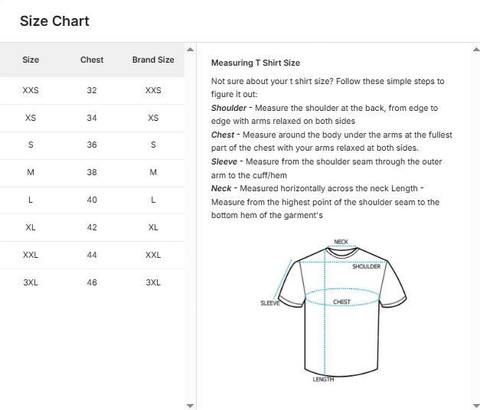Select the Size column header
Image resolution: width=480 pixels, height=410 pixels.
coord(31,60)
